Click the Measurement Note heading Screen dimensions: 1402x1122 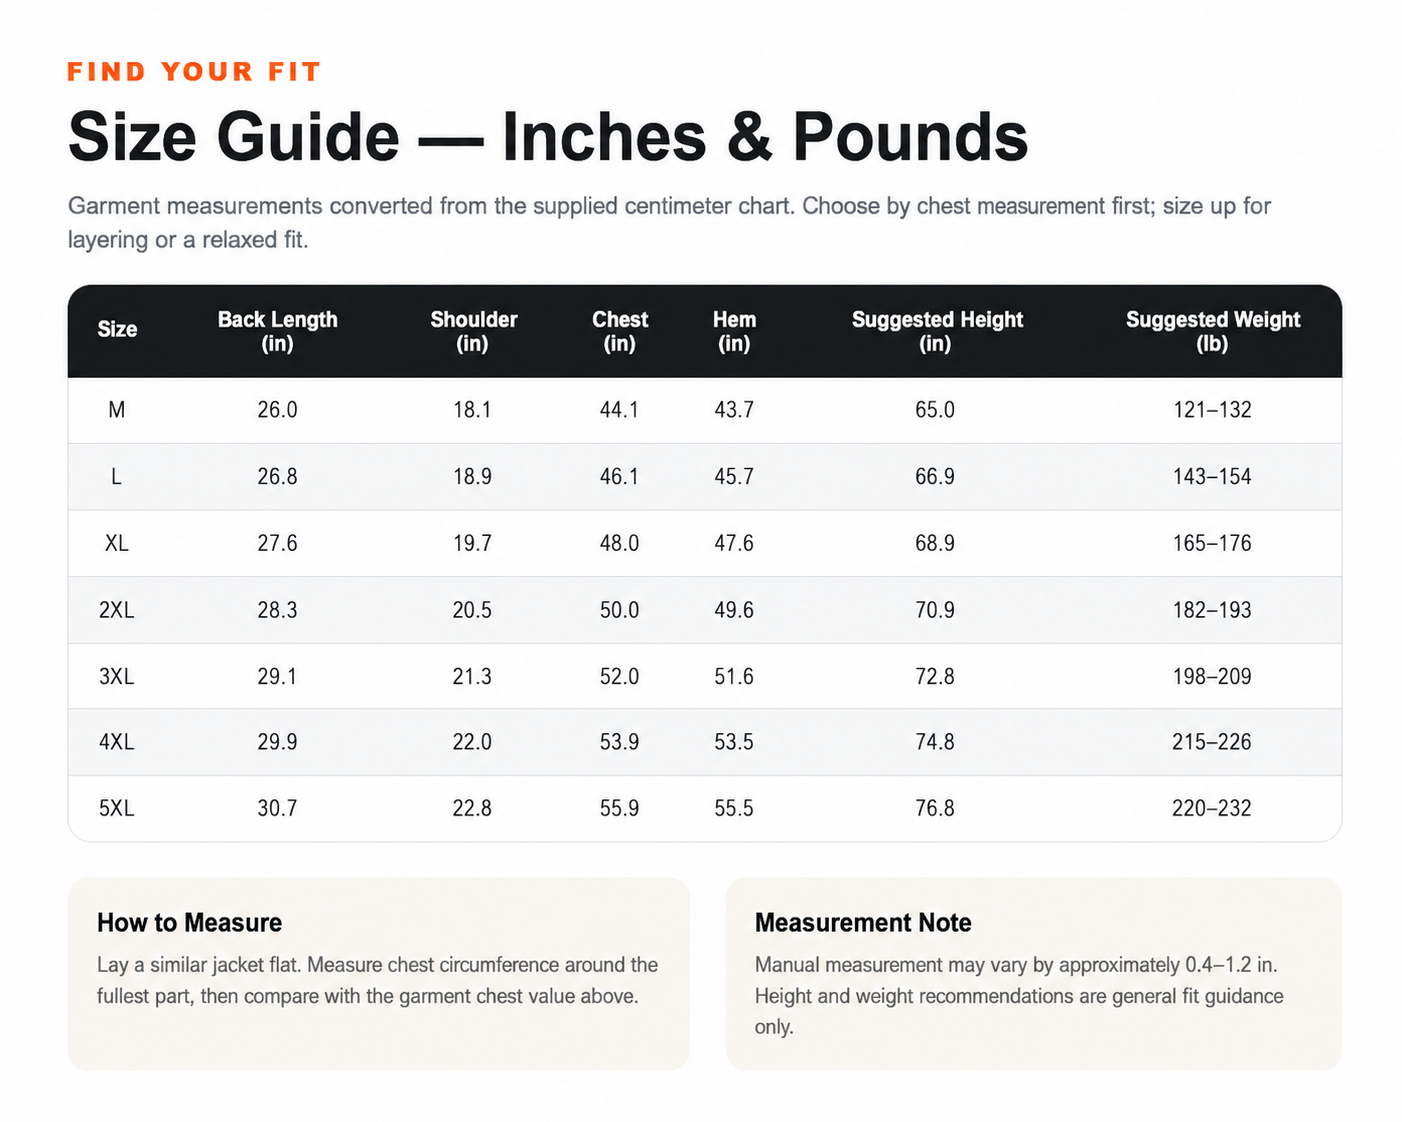point(863,922)
